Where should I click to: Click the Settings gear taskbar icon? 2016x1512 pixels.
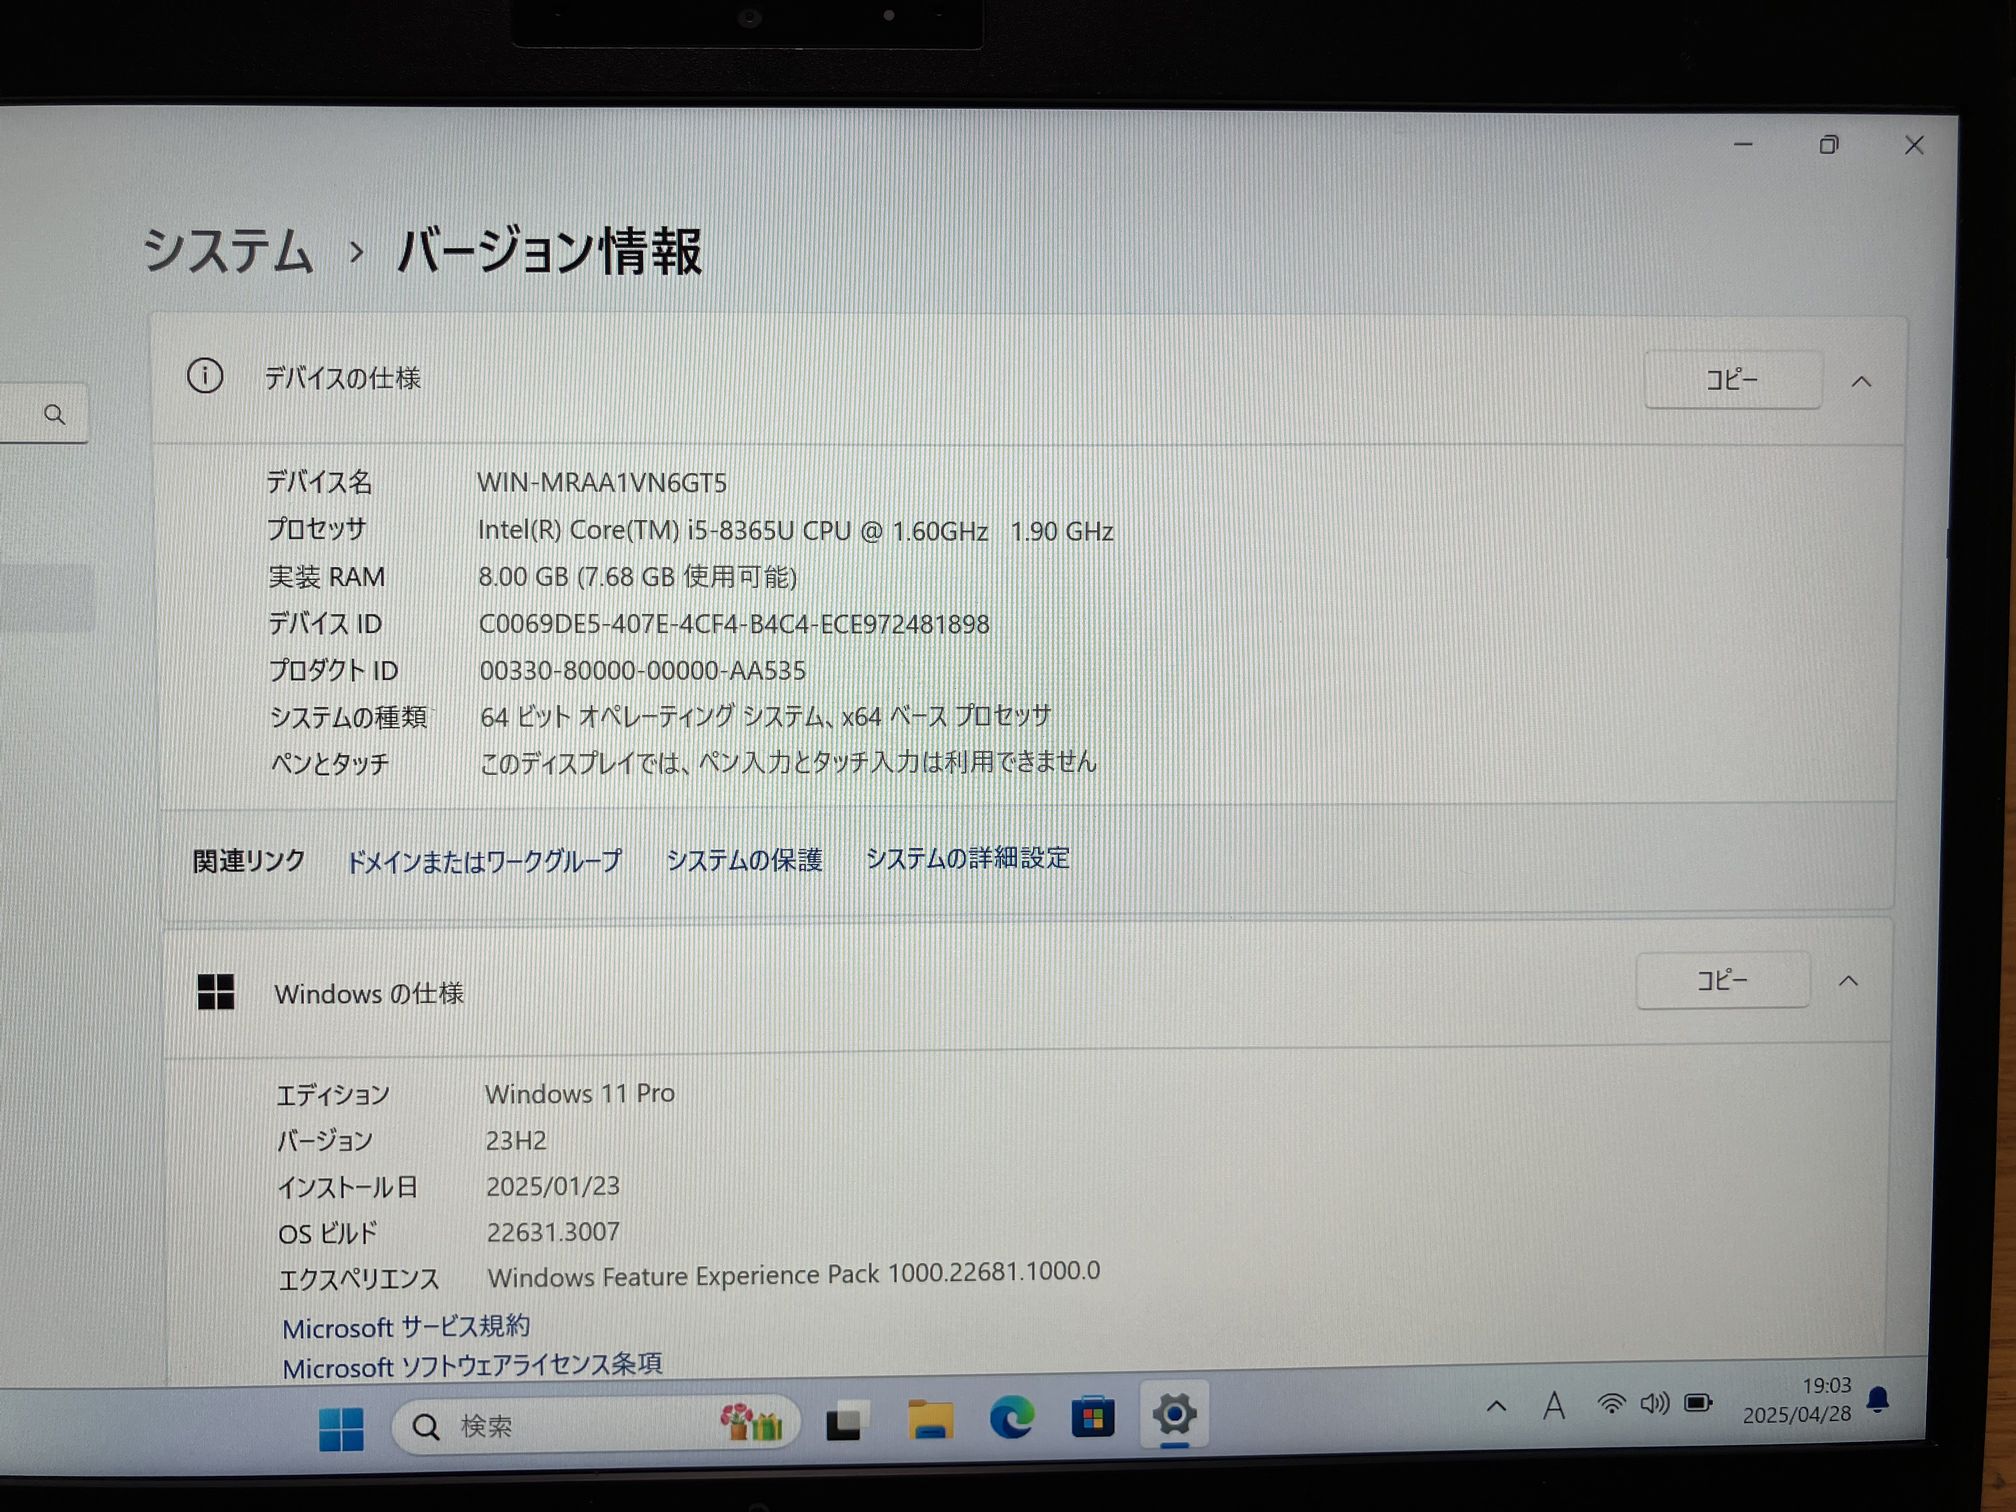(x=1174, y=1415)
